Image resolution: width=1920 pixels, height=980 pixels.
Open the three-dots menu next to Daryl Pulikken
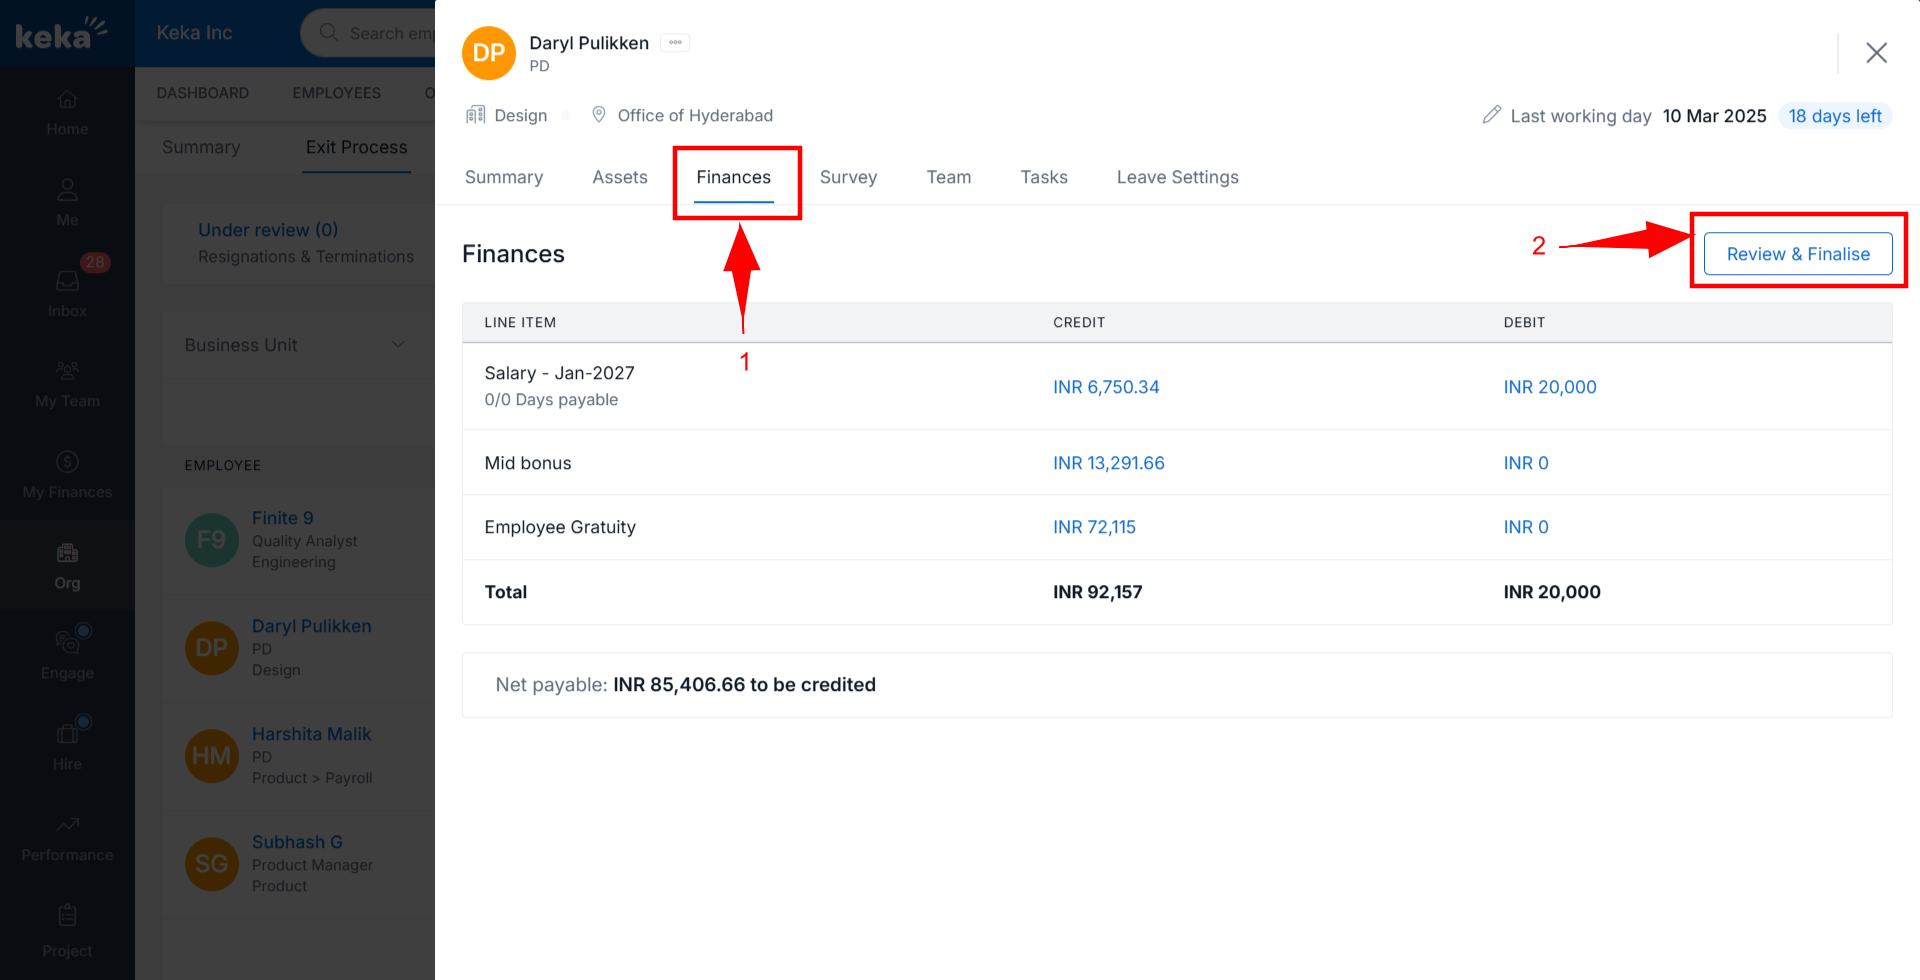[675, 43]
